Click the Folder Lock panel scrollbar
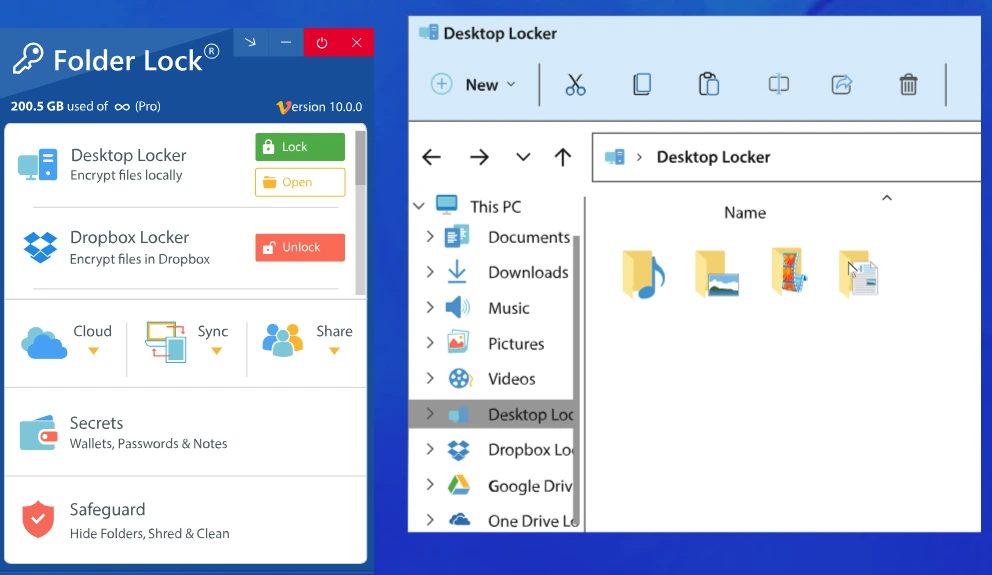The image size is (992, 575). [361, 158]
